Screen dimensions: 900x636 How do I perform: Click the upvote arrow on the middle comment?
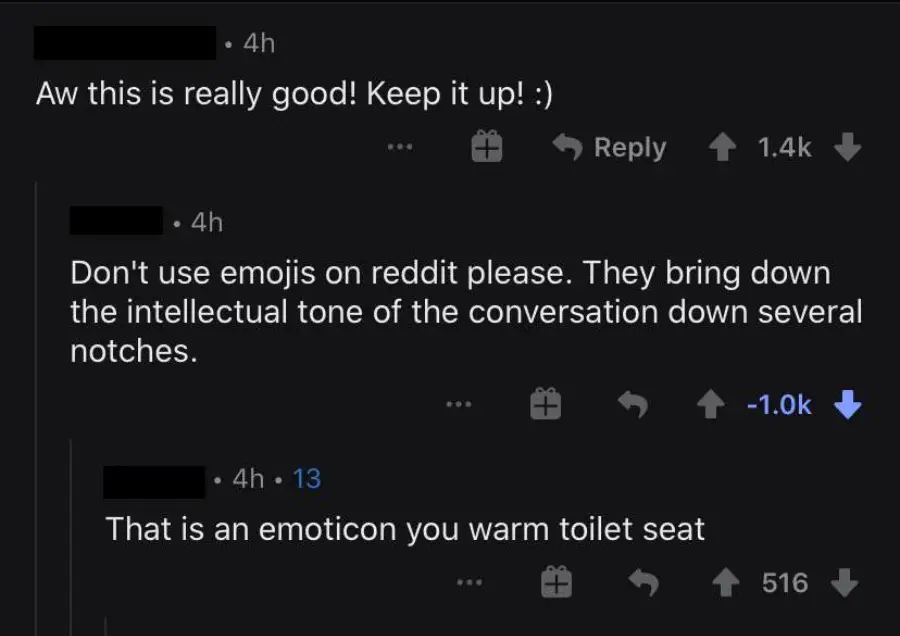pyautogui.click(x=713, y=404)
